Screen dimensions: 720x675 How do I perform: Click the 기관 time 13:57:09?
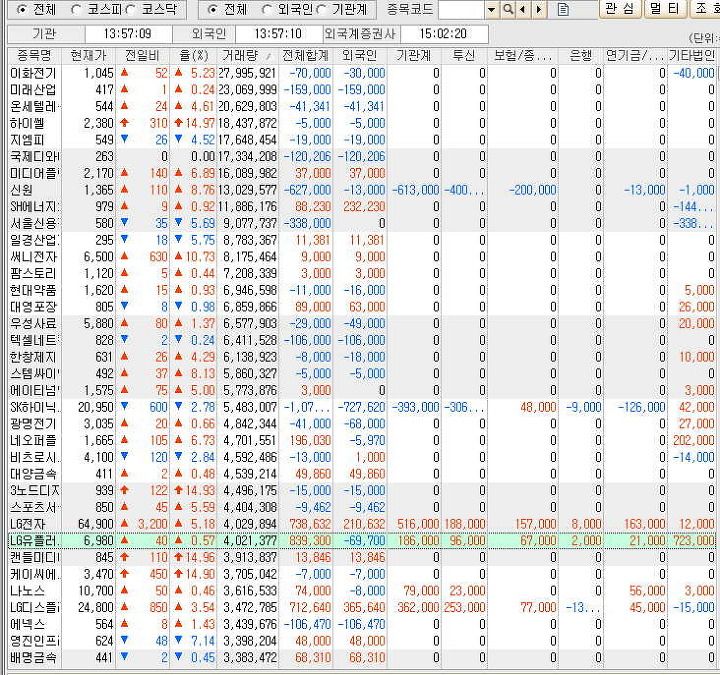tap(128, 34)
